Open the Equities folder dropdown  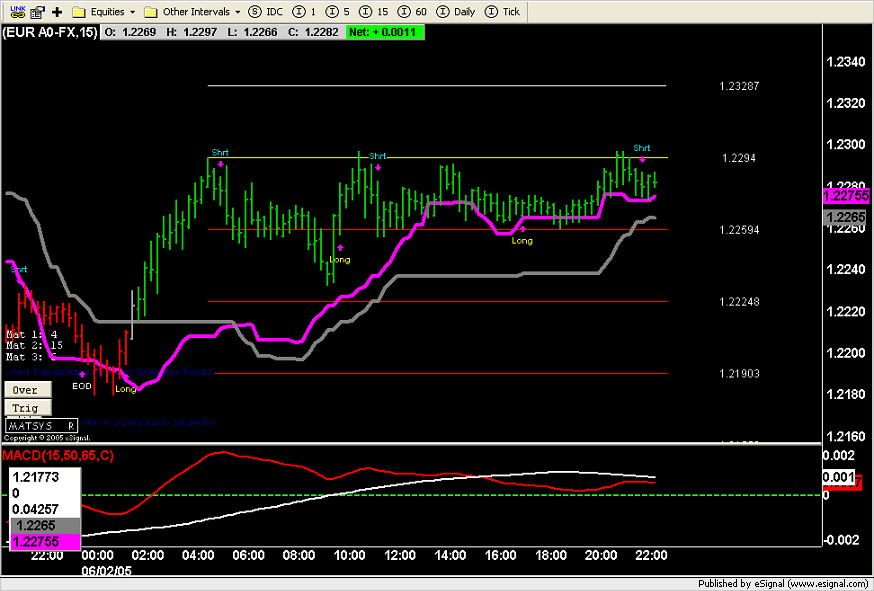104,11
